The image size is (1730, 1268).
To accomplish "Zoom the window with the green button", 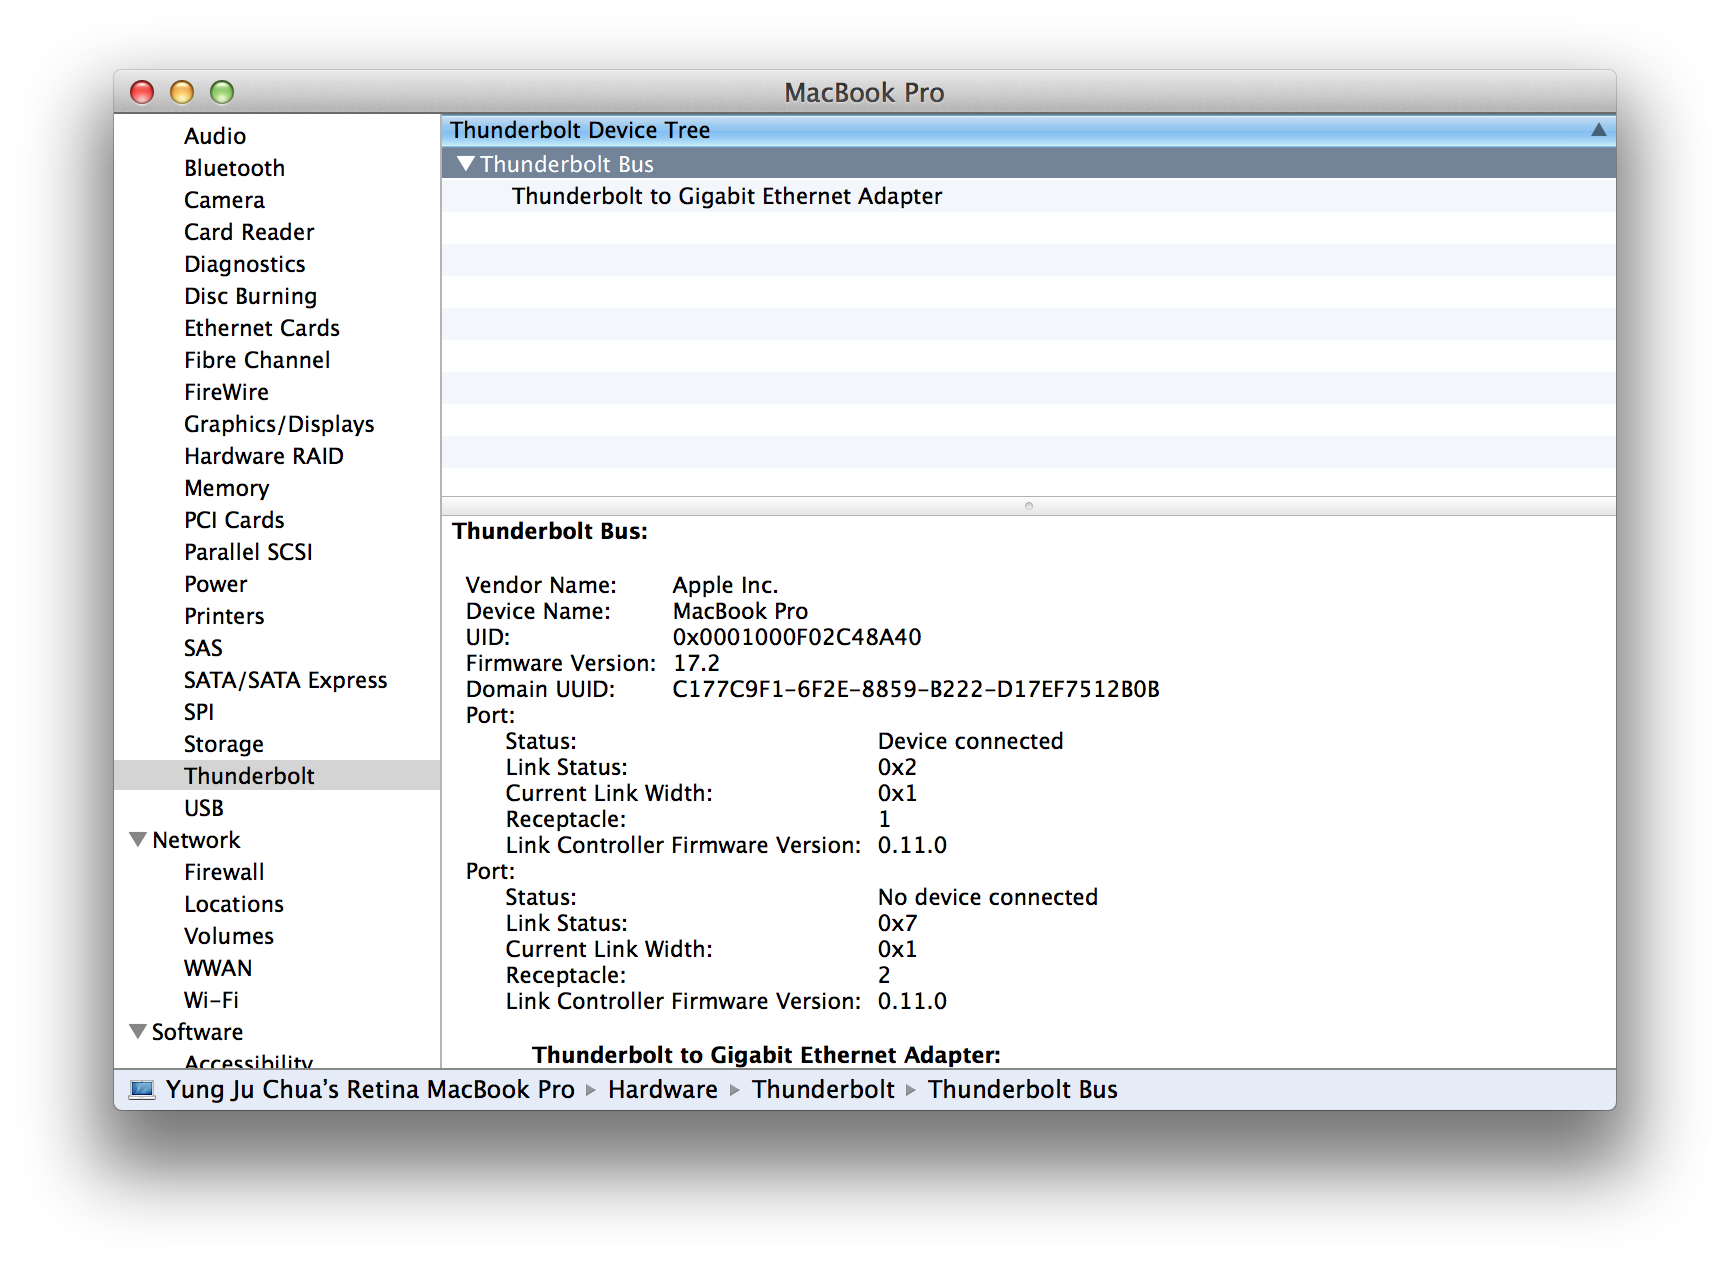I will click(x=222, y=92).
